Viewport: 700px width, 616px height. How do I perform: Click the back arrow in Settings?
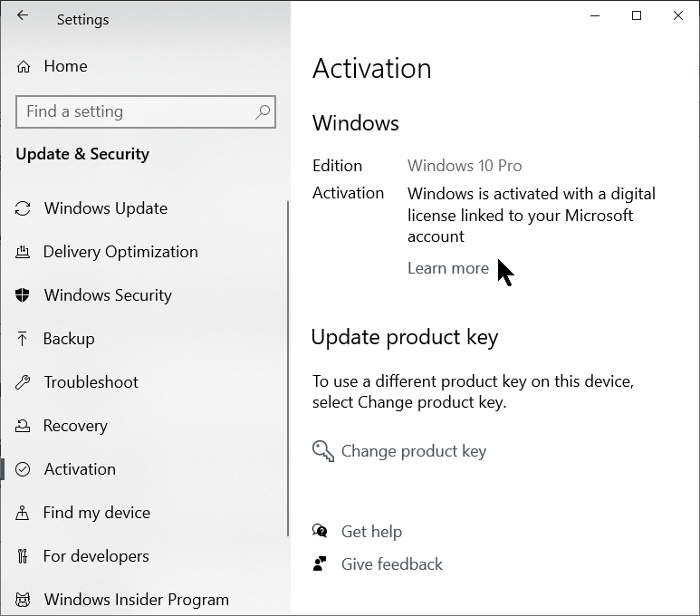click(x=22, y=16)
